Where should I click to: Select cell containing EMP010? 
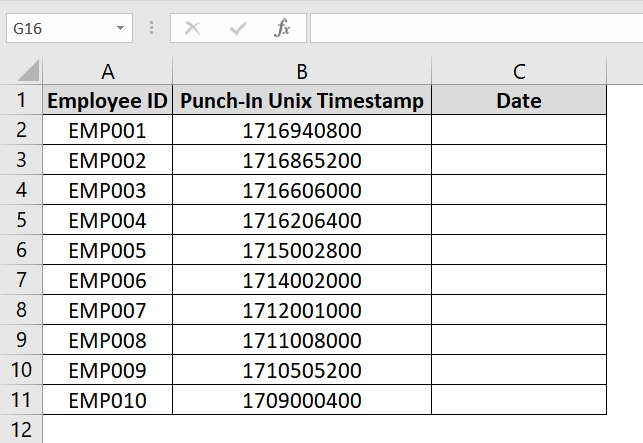(x=107, y=399)
